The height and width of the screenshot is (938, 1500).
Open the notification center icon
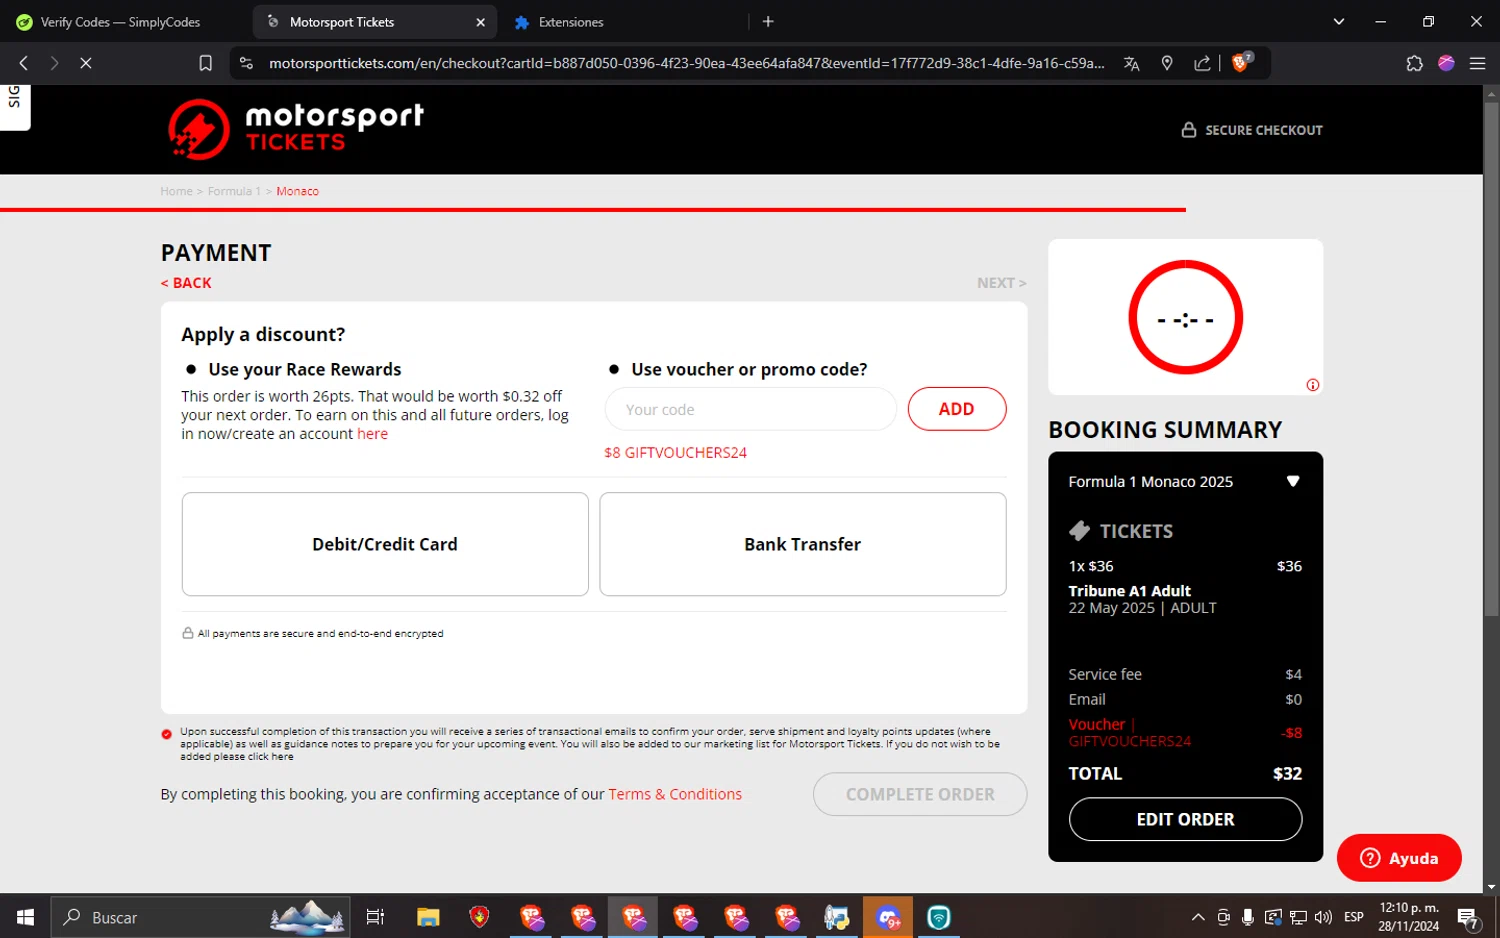point(1469,918)
